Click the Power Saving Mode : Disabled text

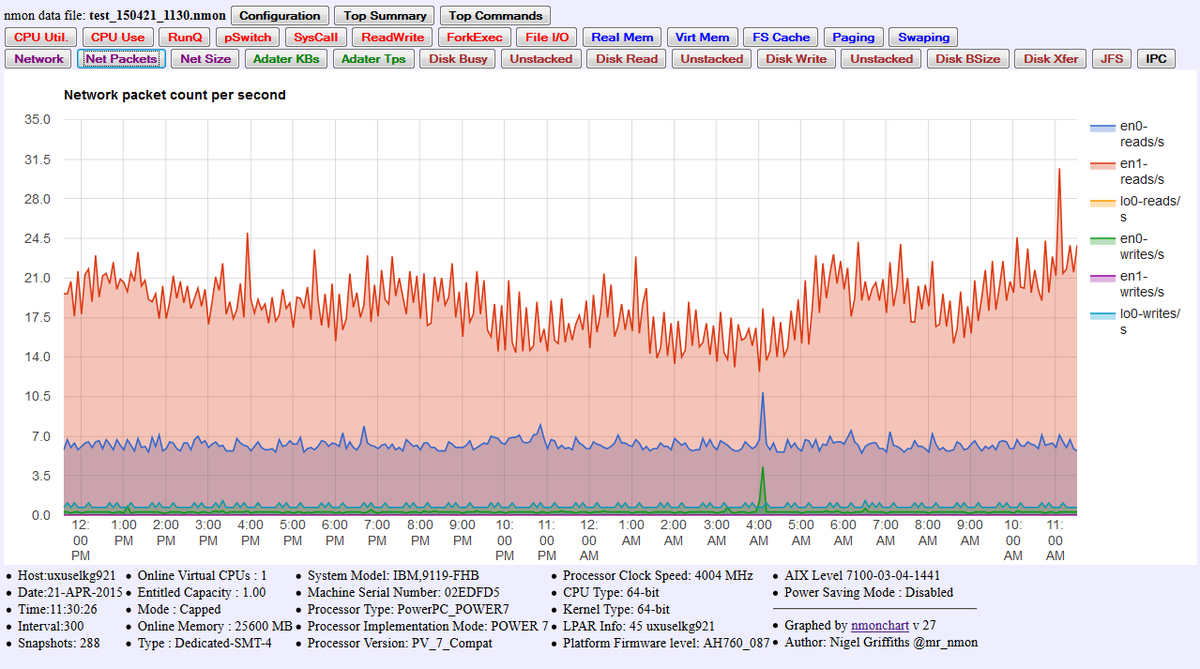pyautogui.click(x=869, y=592)
